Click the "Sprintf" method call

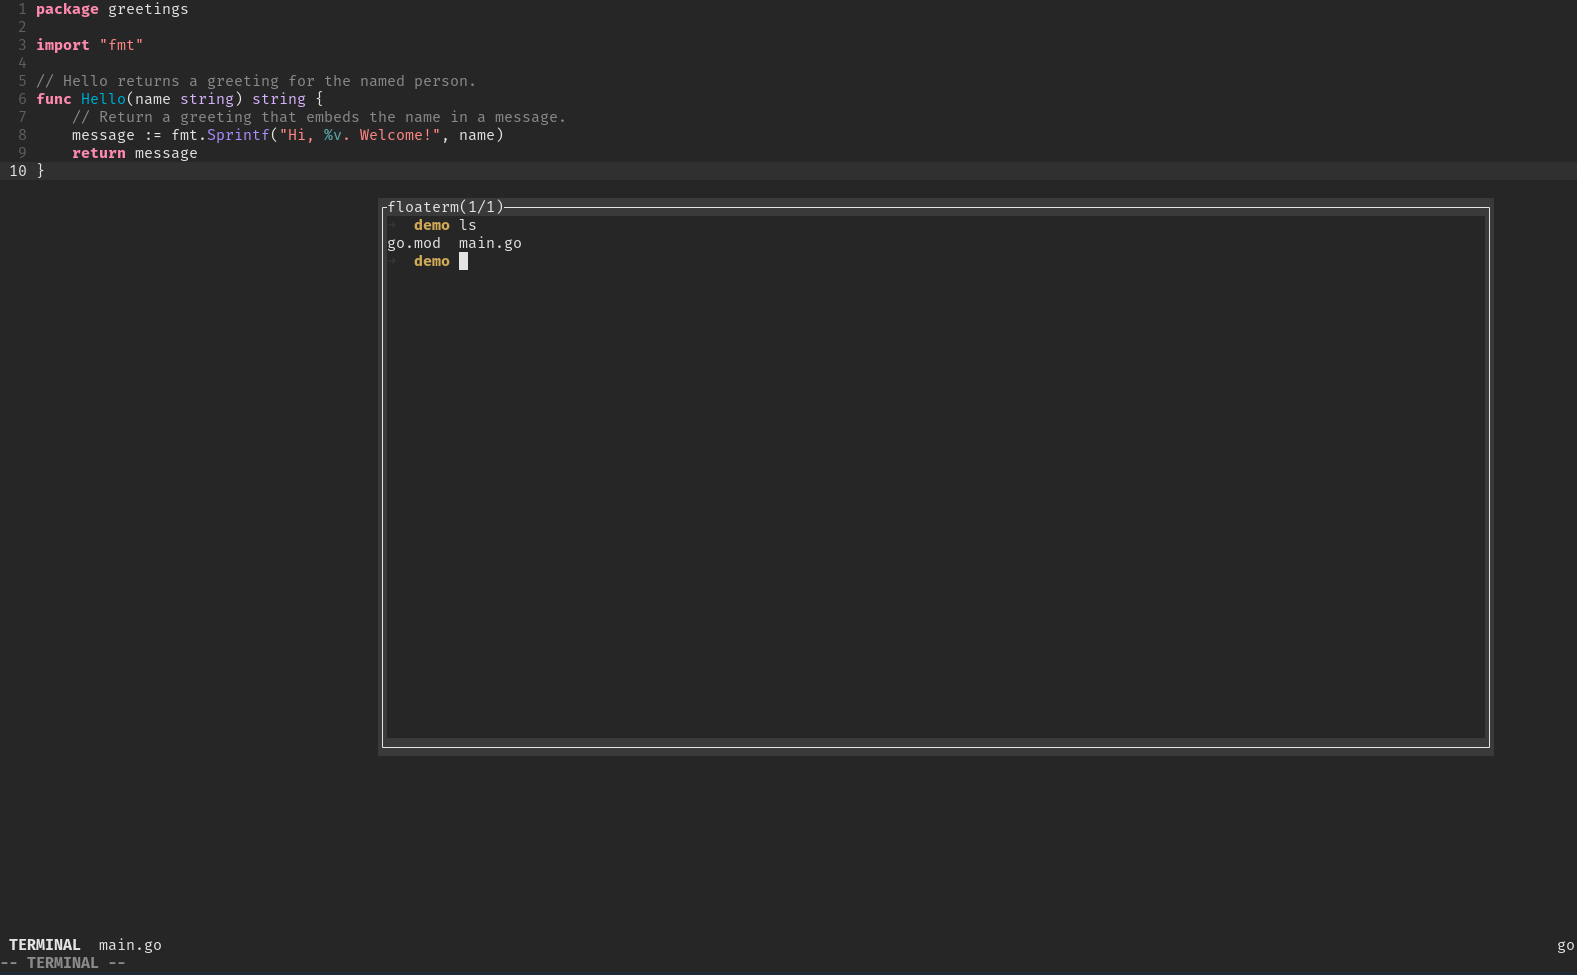pos(238,135)
